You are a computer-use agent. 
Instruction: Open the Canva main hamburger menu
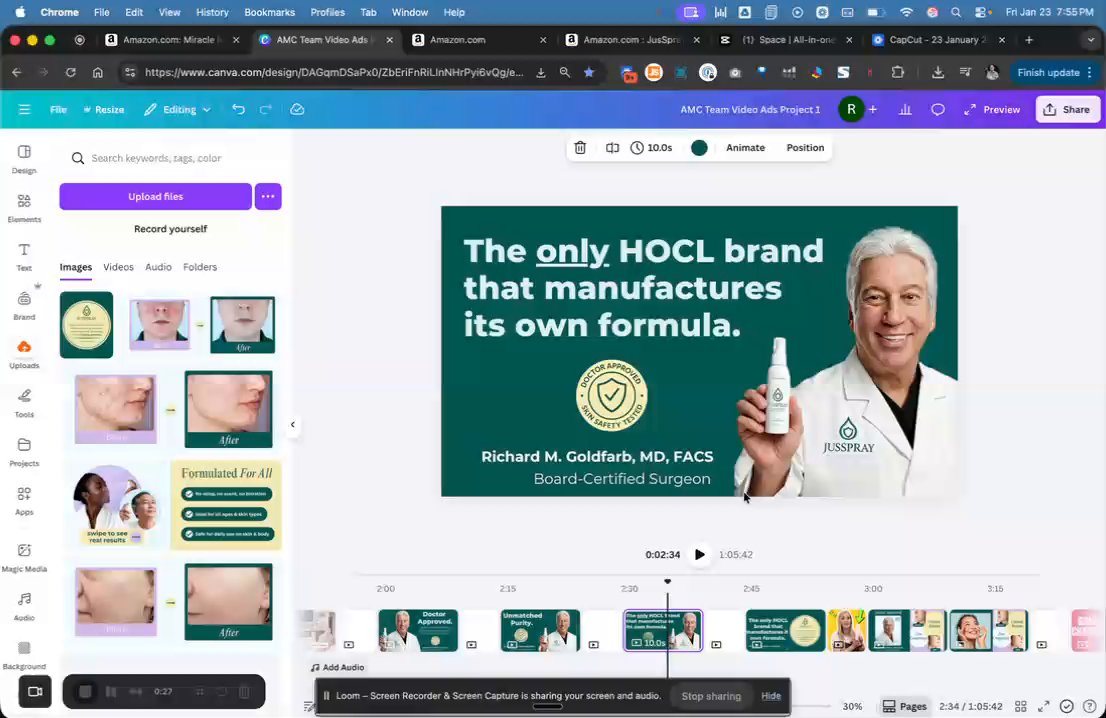24,109
